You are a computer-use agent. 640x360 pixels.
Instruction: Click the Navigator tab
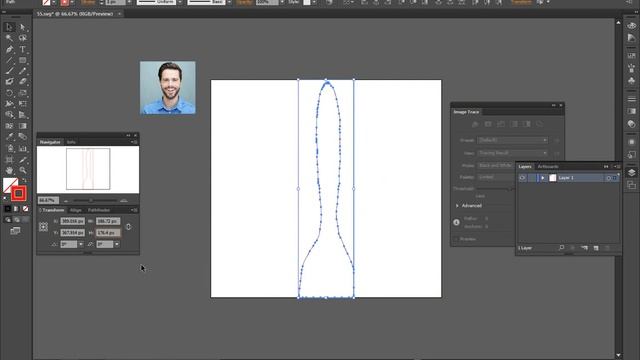pyautogui.click(x=50, y=142)
